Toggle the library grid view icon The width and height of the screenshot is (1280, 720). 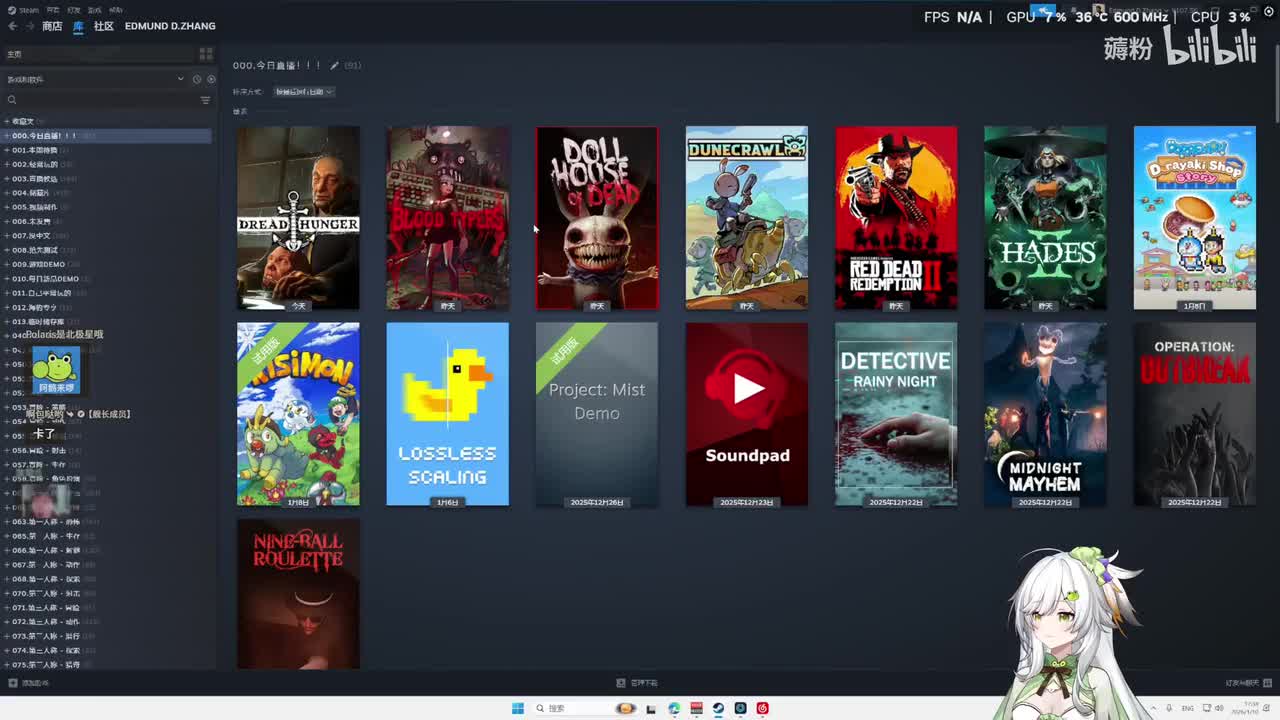click(x=206, y=54)
